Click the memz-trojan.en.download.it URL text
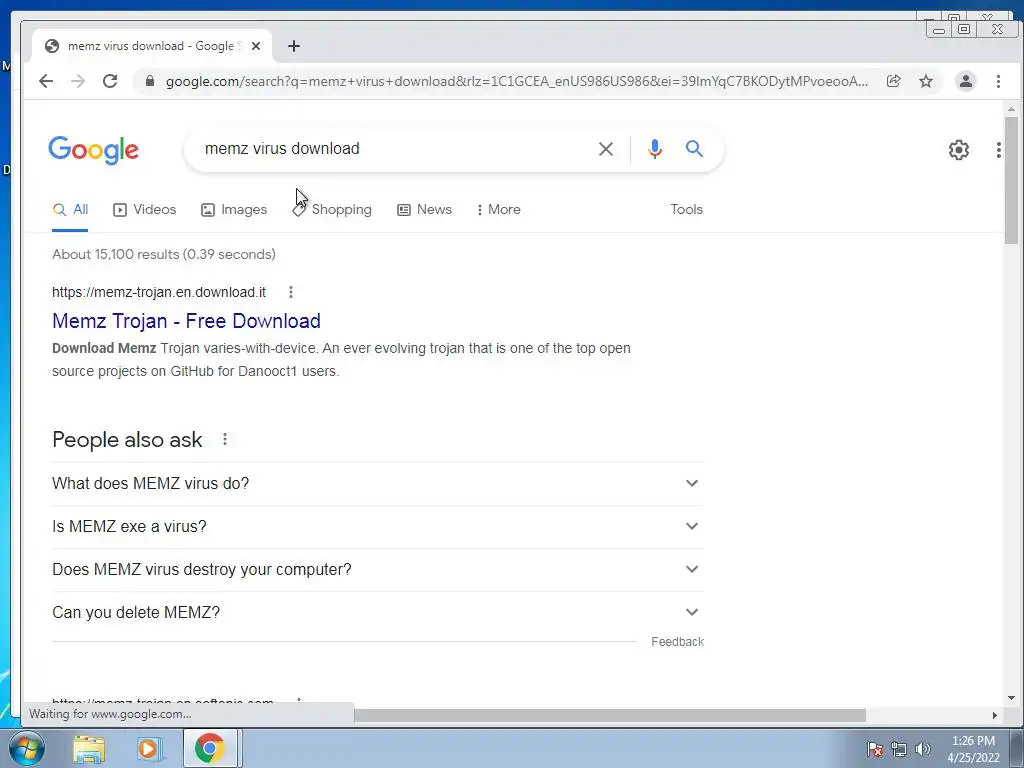 tap(159, 292)
